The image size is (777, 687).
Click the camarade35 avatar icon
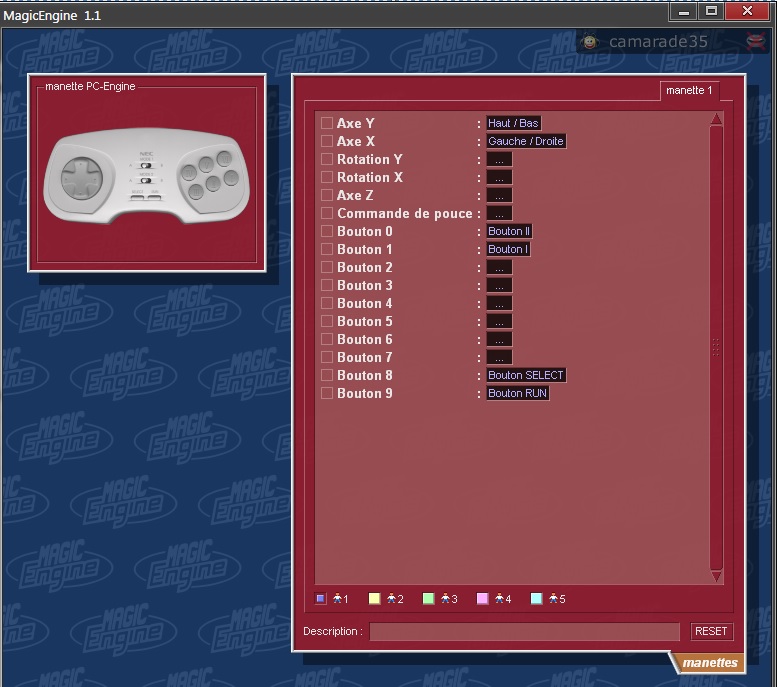590,42
